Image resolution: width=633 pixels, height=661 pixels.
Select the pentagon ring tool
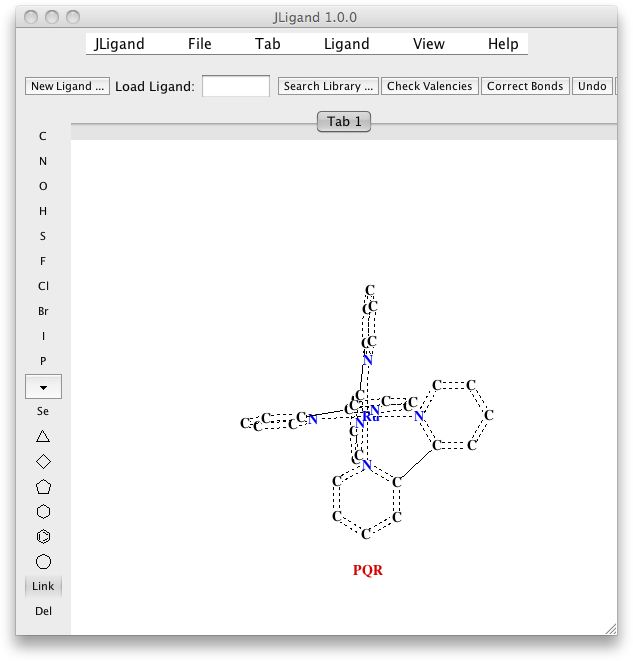(x=43, y=487)
